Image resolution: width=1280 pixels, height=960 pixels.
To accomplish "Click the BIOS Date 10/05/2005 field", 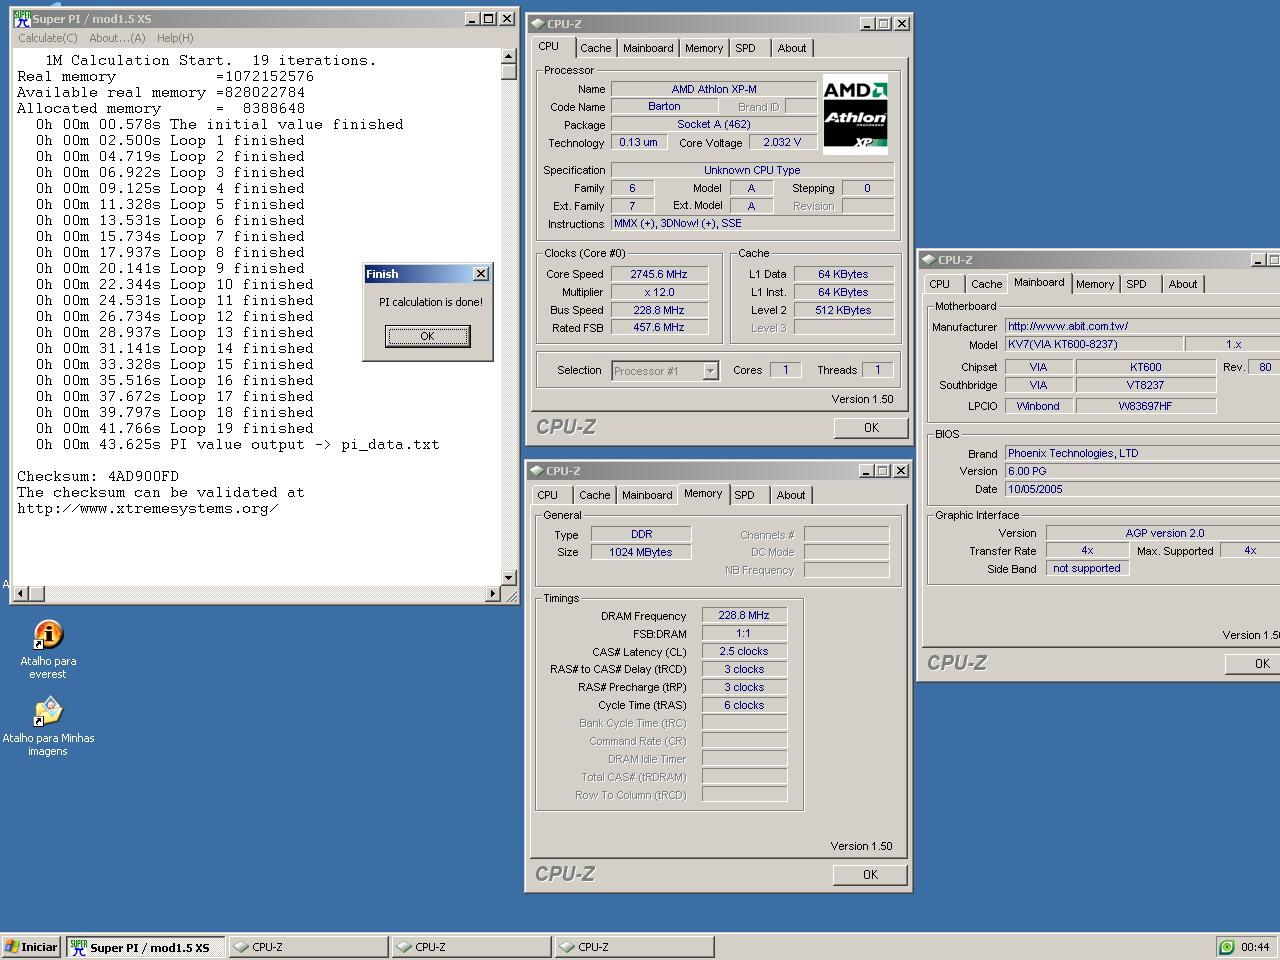I will point(1142,489).
